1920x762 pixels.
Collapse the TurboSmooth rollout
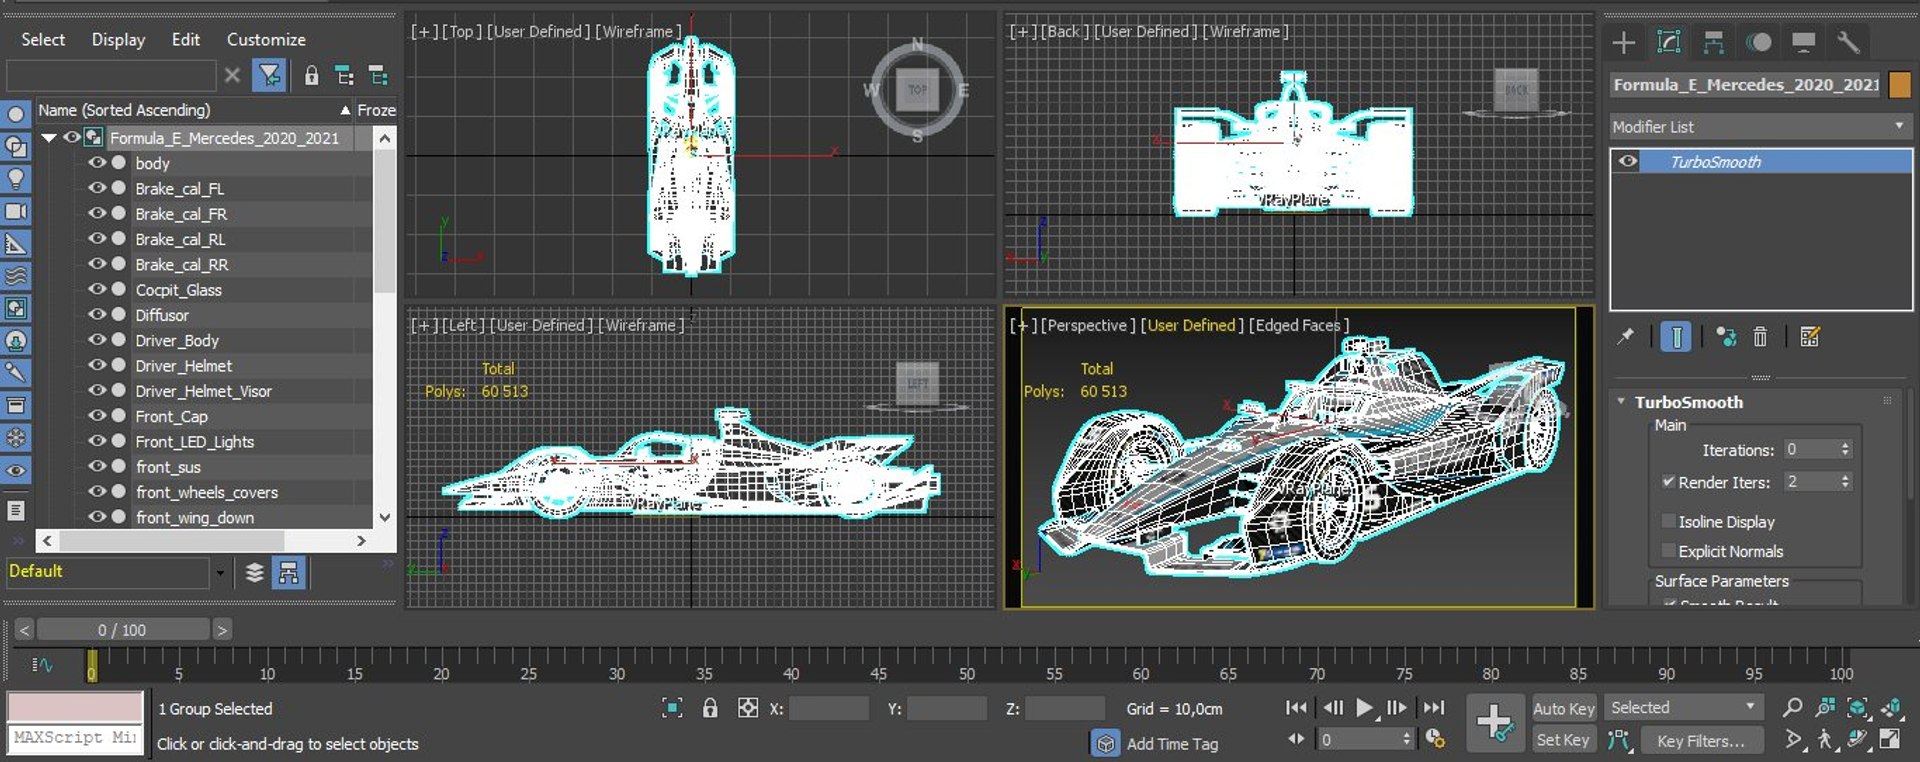(x=1621, y=402)
